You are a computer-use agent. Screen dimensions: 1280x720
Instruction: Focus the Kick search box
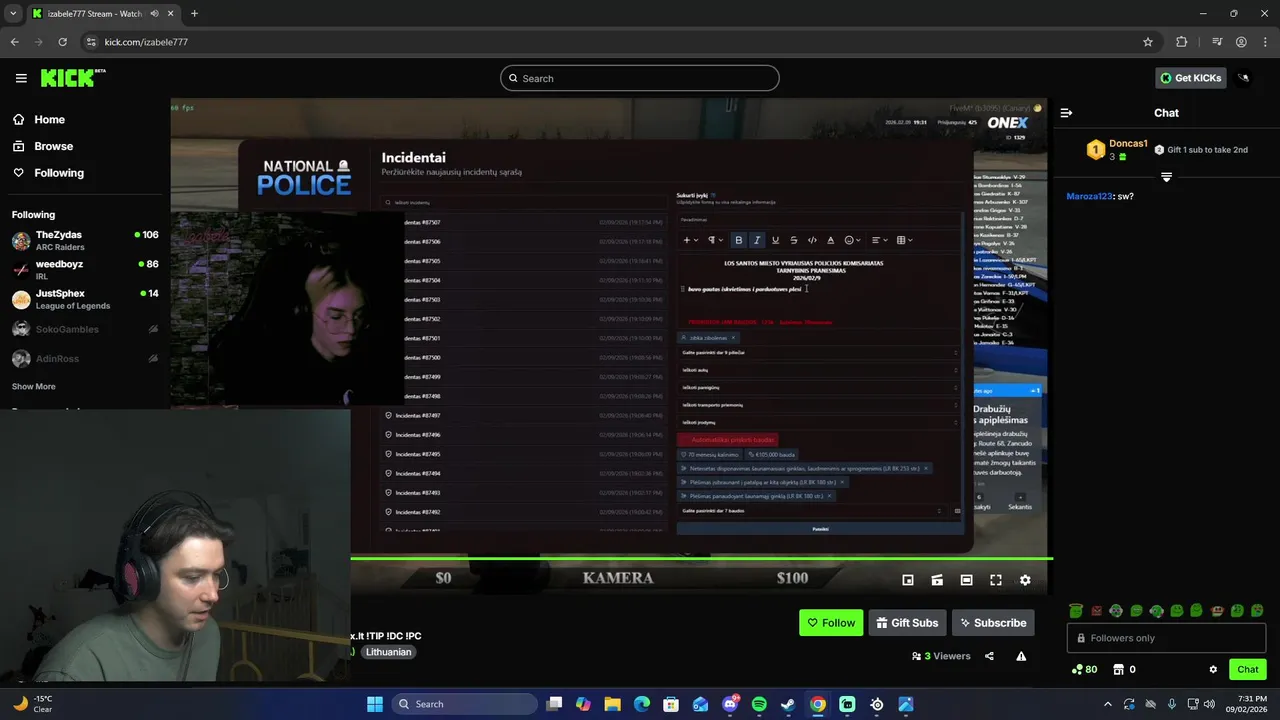click(640, 78)
